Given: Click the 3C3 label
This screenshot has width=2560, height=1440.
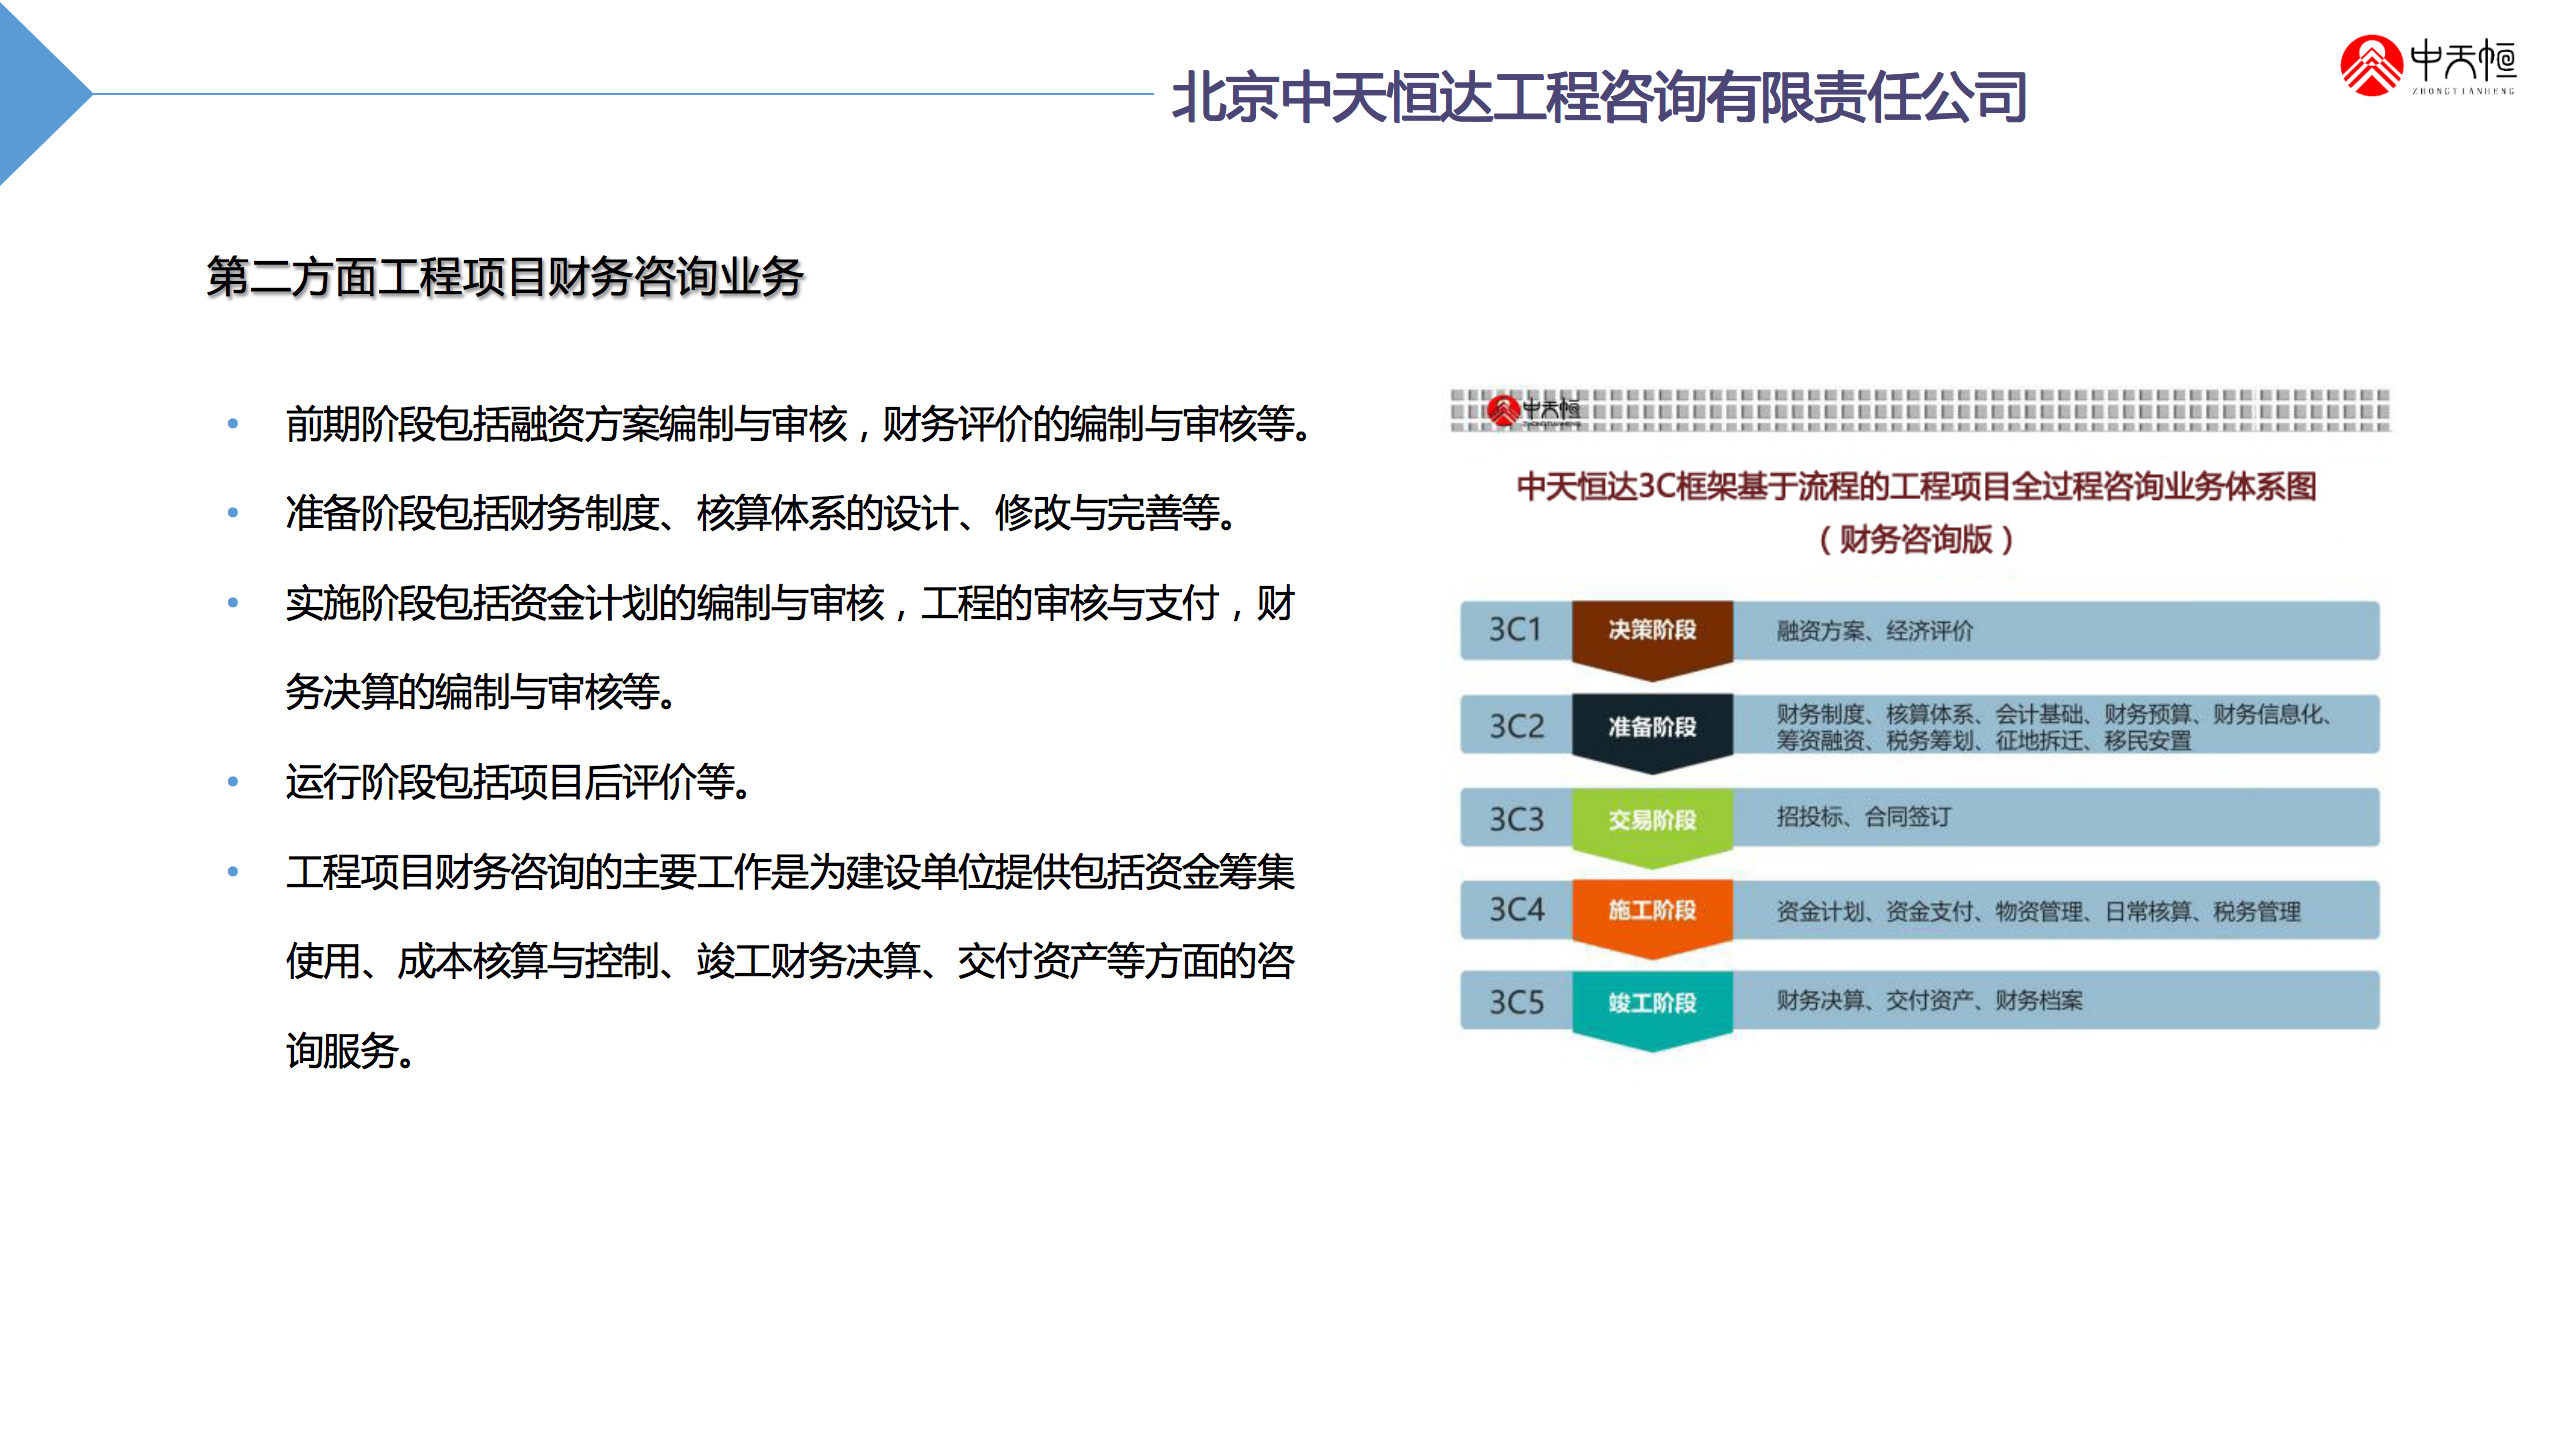Looking at the screenshot, I should (1516, 820).
